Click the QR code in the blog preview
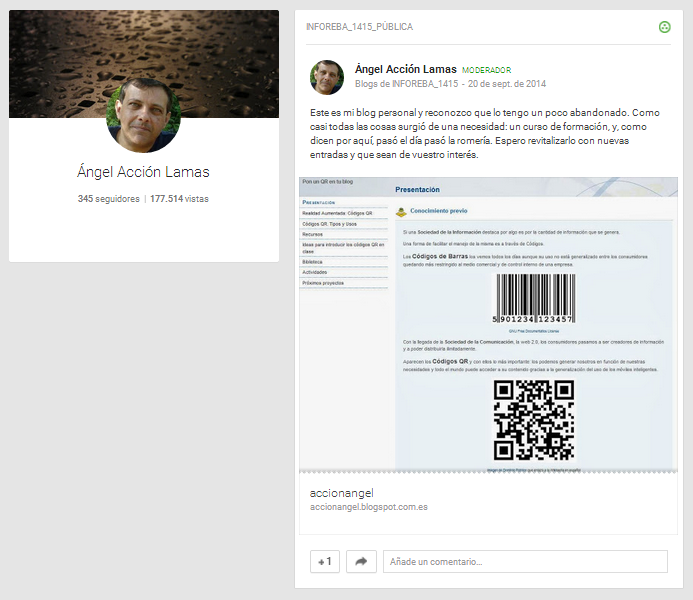The width and height of the screenshot is (693, 600). pos(534,420)
